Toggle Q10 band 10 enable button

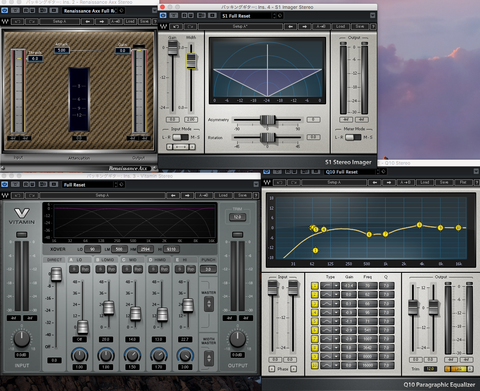point(315,365)
